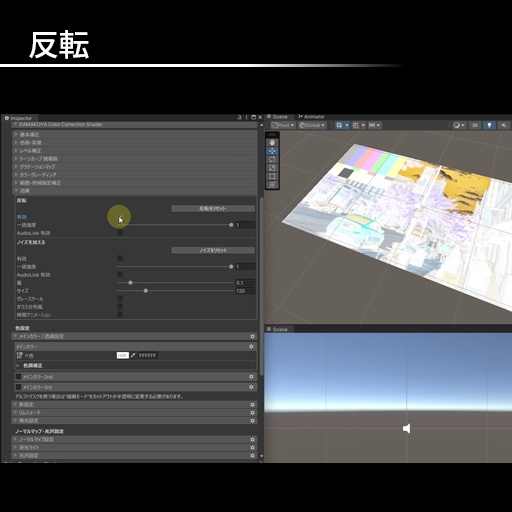The height and width of the screenshot is (512, 512).
Task: Open gear menu for リムシェード
Action: click(x=252, y=413)
